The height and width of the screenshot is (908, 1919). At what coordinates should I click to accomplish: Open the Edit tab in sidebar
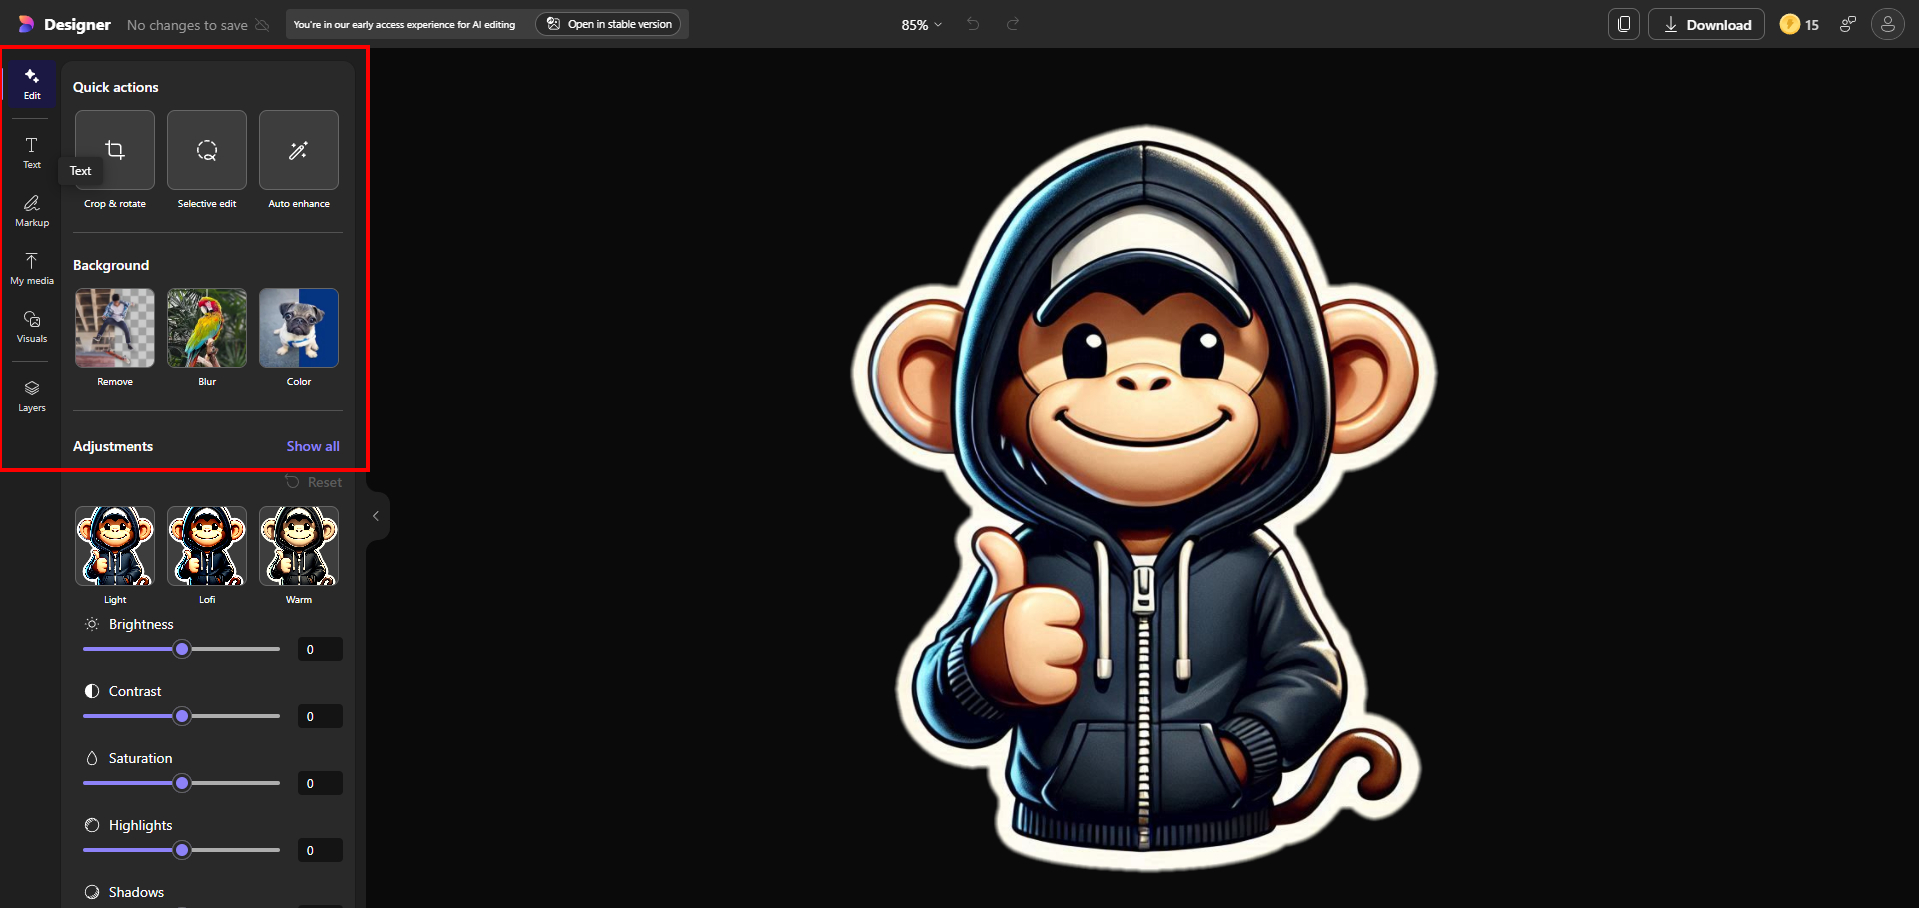click(x=32, y=84)
